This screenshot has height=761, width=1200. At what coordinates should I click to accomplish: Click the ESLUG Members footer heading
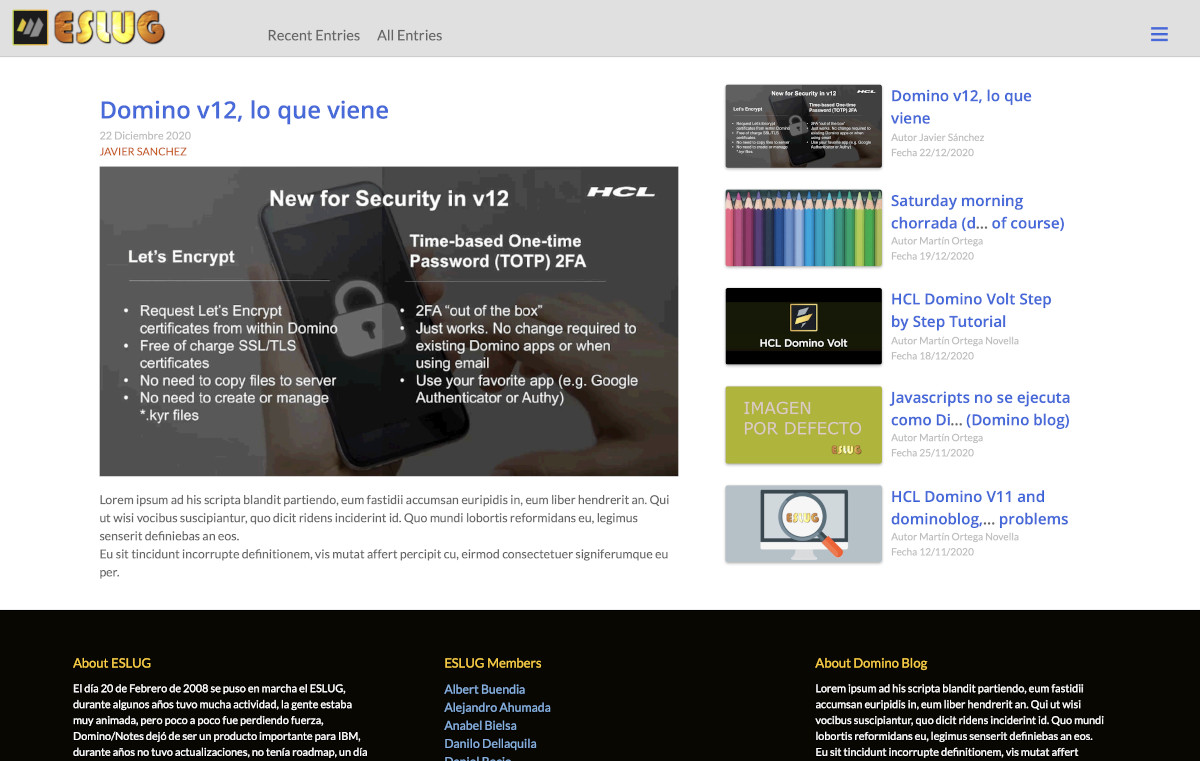pyautogui.click(x=493, y=663)
